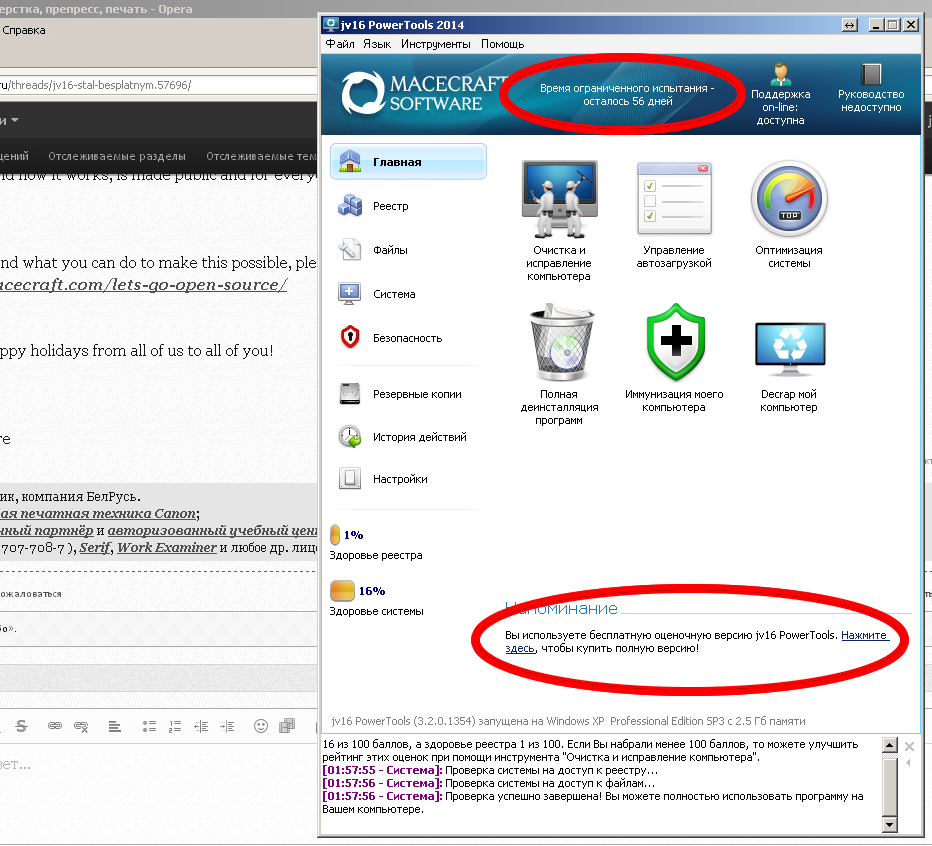This screenshot has width=932, height=846.
Task: Open the Serif signature link
Action: click(x=95, y=548)
